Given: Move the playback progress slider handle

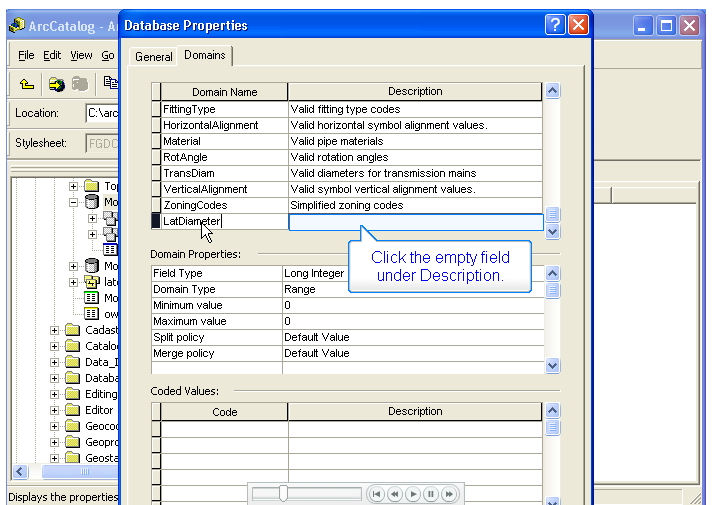Looking at the screenshot, I should tap(283, 494).
